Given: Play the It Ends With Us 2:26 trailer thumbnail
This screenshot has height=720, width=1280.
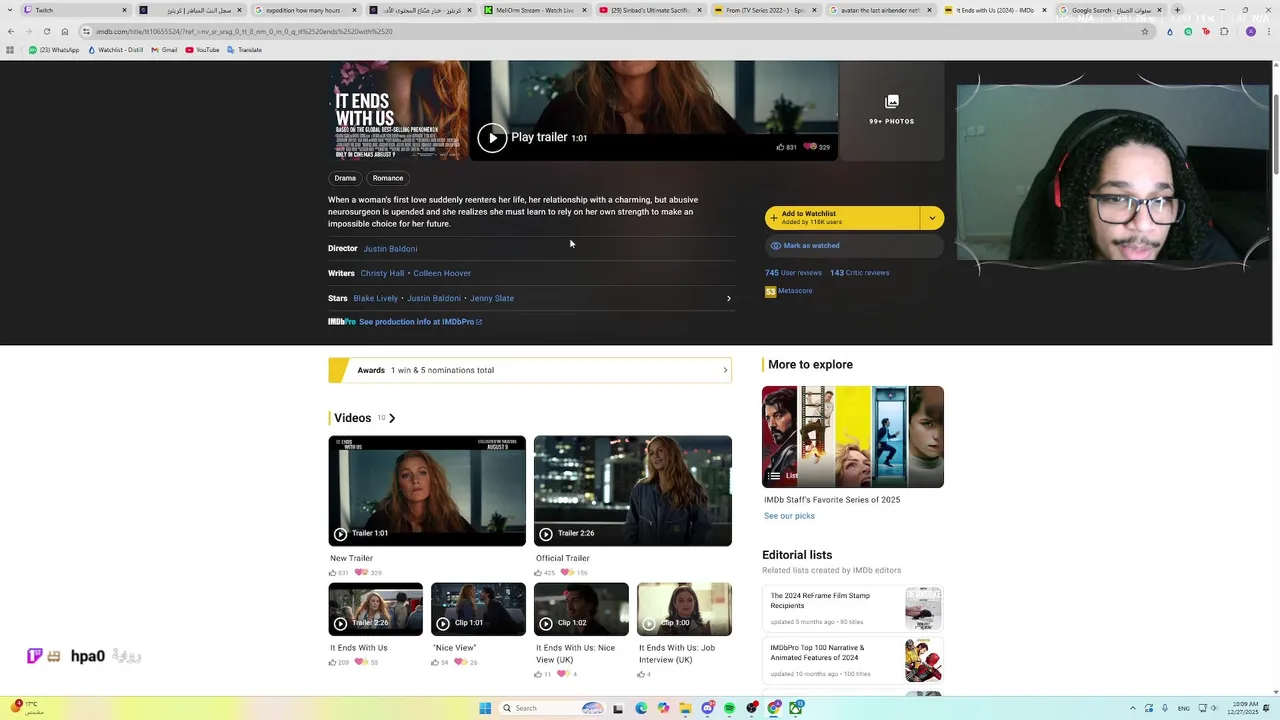Looking at the screenshot, I should pos(376,609).
